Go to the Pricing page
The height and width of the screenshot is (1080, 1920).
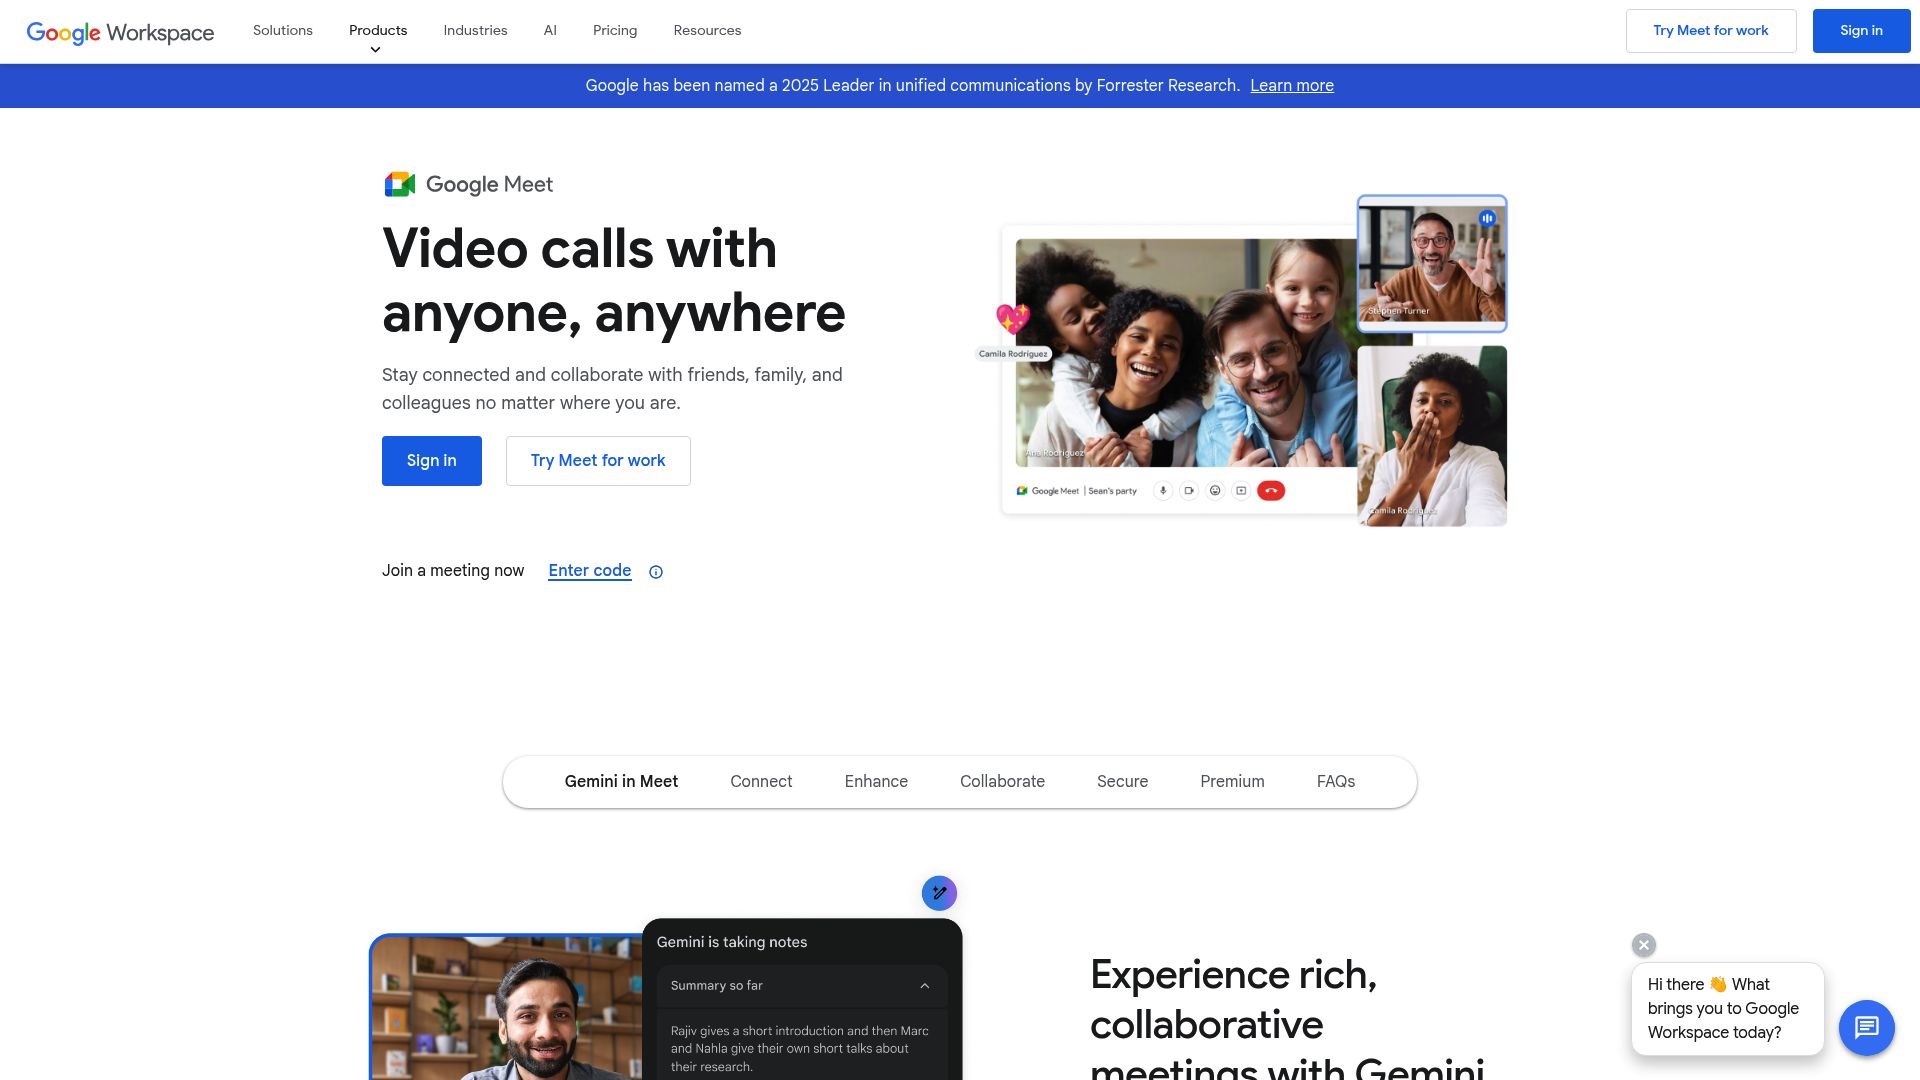615,31
